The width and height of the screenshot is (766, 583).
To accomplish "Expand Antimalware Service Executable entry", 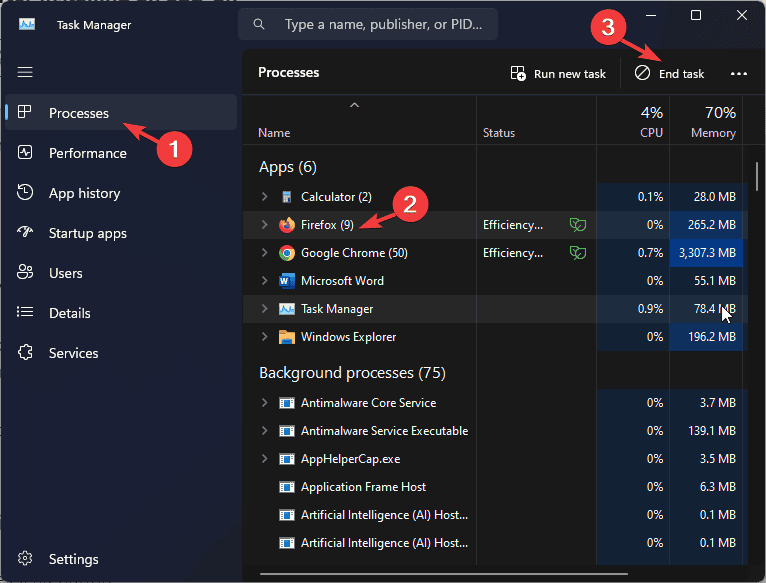I will 264,431.
